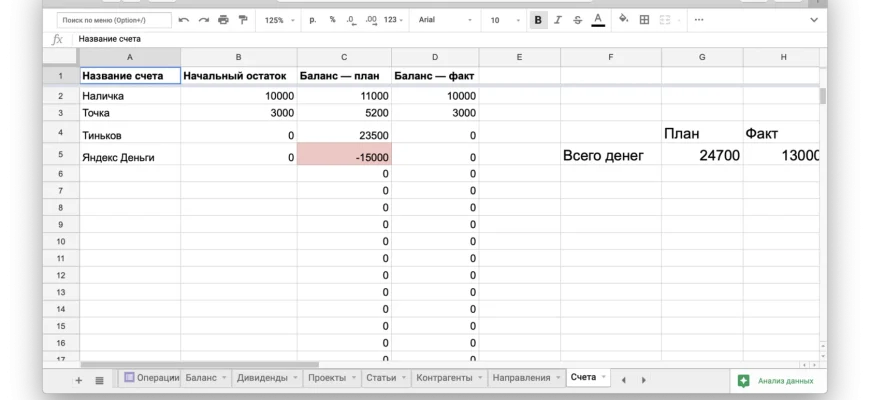Open the 125% zoom dropdown
870x400 pixels.
pyautogui.click(x=279, y=20)
